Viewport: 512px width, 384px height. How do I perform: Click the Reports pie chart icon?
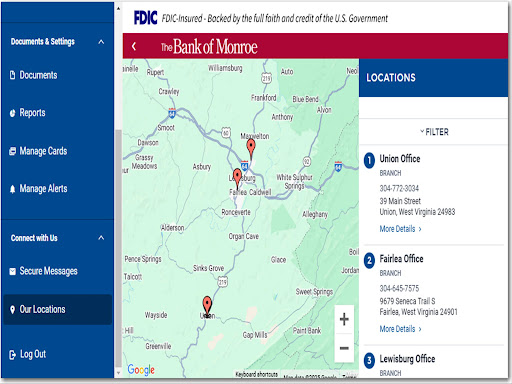(x=12, y=113)
